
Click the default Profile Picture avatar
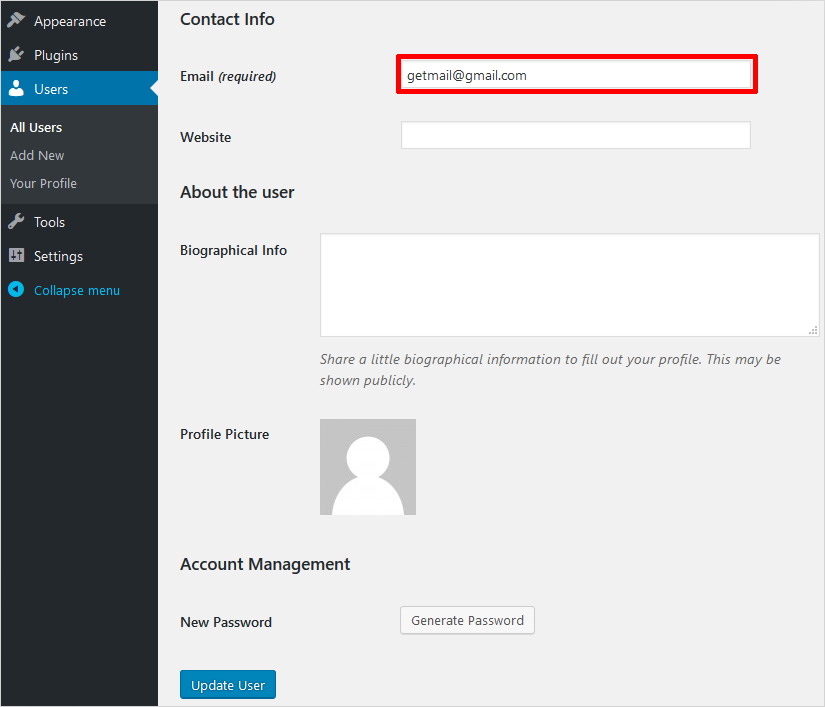click(x=368, y=467)
